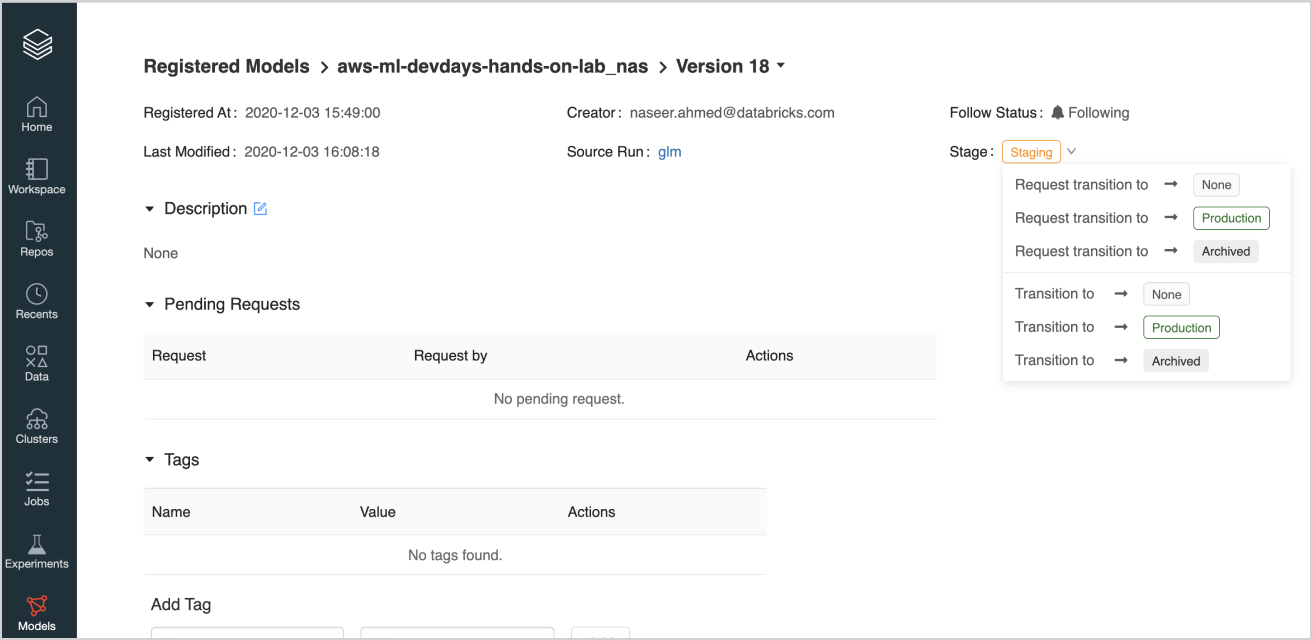Image resolution: width=1312 pixels, height=640 pixels.
Task: Edit the Description with pencil icon
Action: coord(260,209)
